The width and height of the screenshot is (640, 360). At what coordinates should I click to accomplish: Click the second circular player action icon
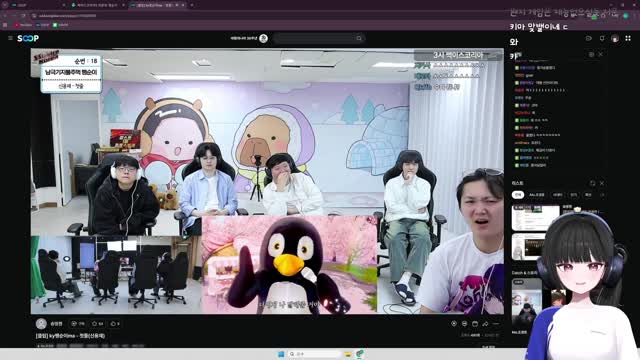click(x=464, y=324)
